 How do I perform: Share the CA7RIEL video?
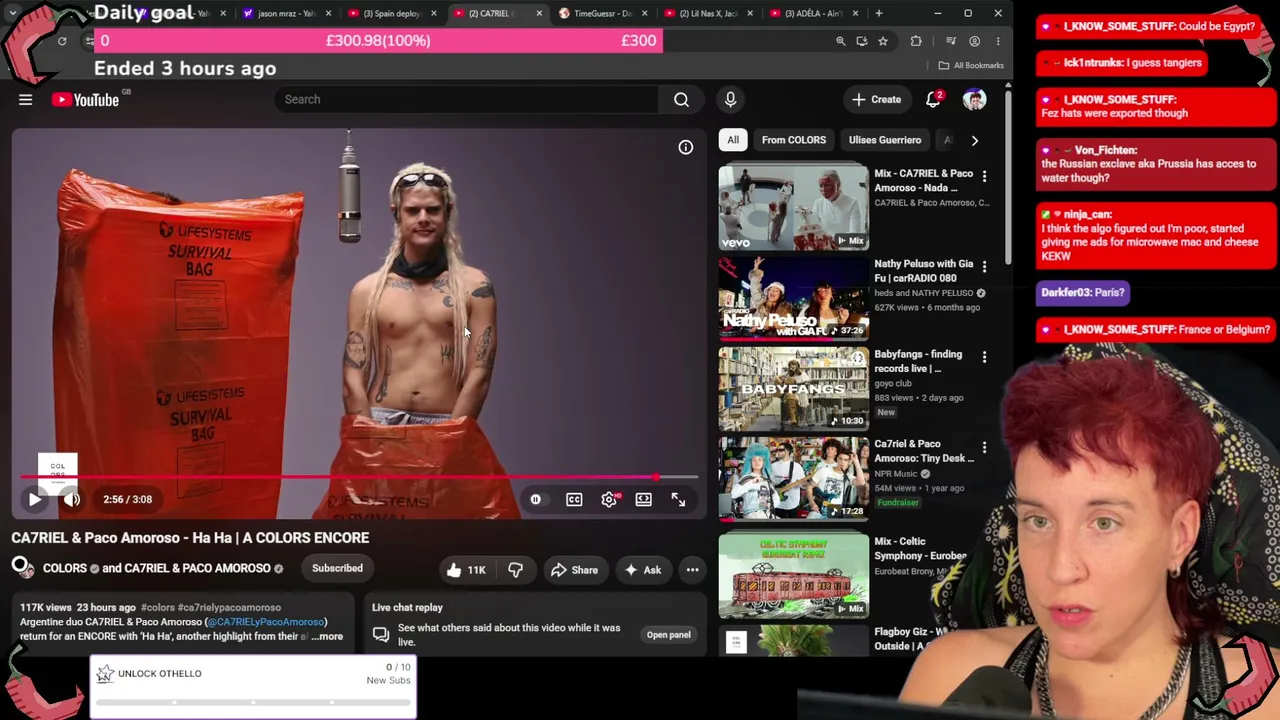click(573, 570)
